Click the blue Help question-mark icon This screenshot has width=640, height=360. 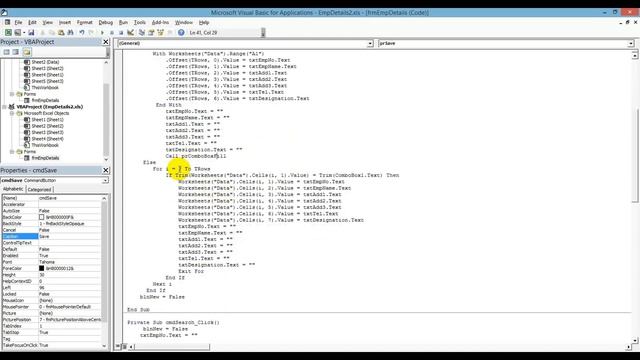181,33
